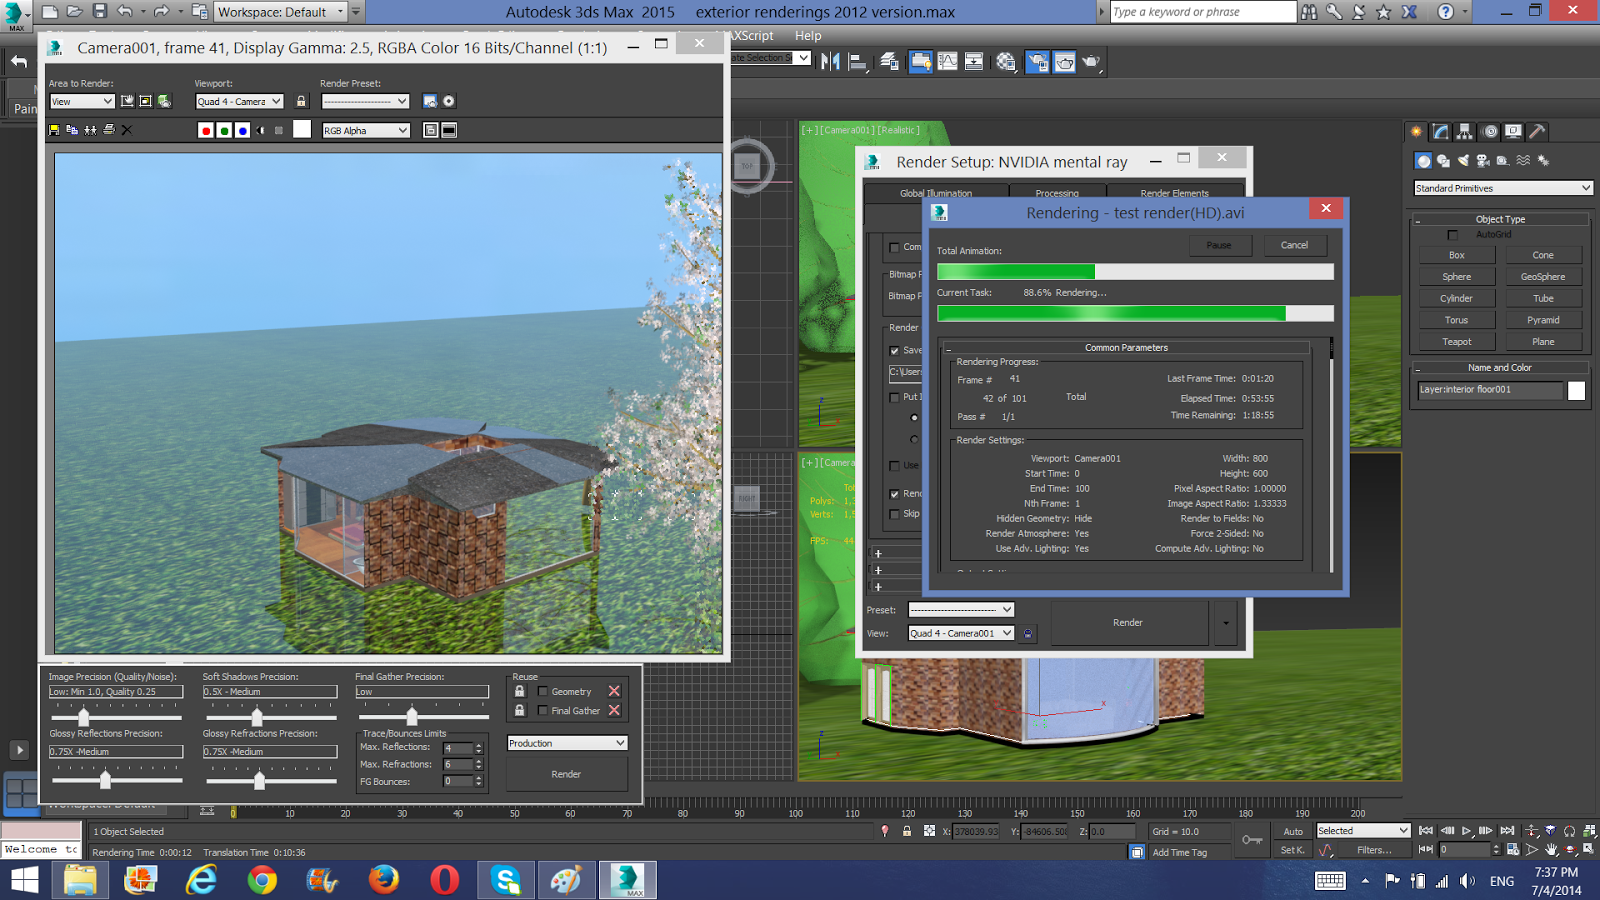
Task: Check Final Gather under Reuse
Action: point(543,710)
